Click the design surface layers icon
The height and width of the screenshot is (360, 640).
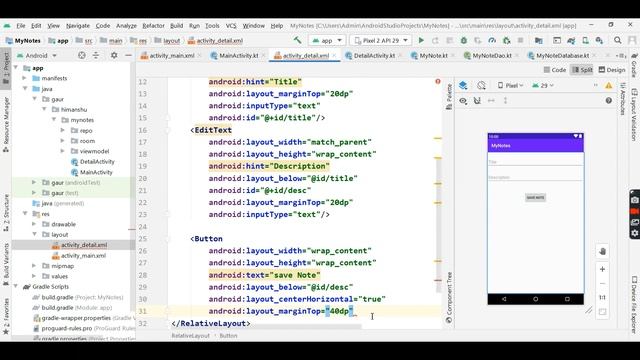463,85
